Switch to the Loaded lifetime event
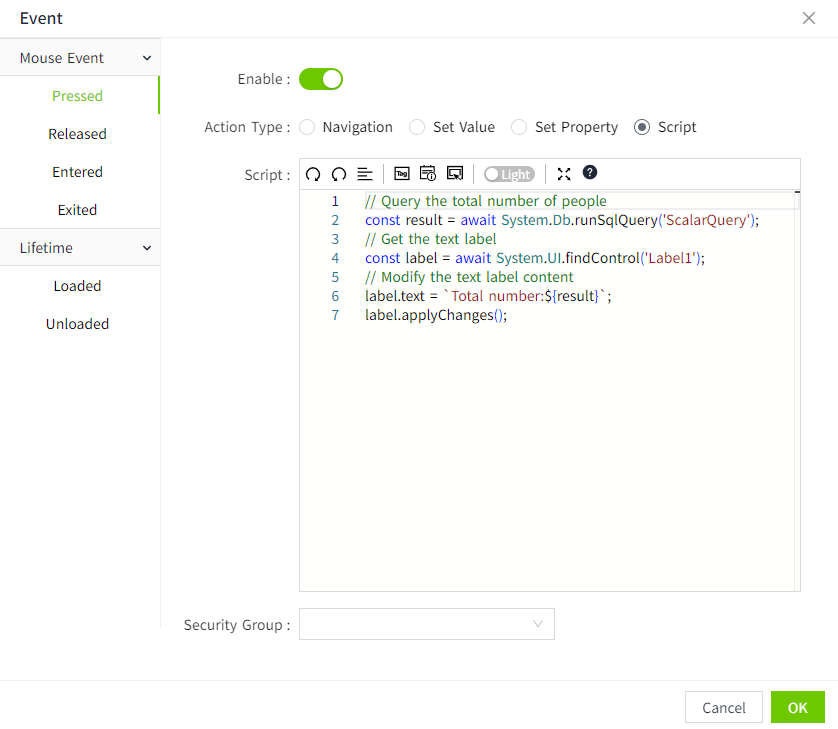This screenshot has width=838, height=729. (x=77, y=286)
